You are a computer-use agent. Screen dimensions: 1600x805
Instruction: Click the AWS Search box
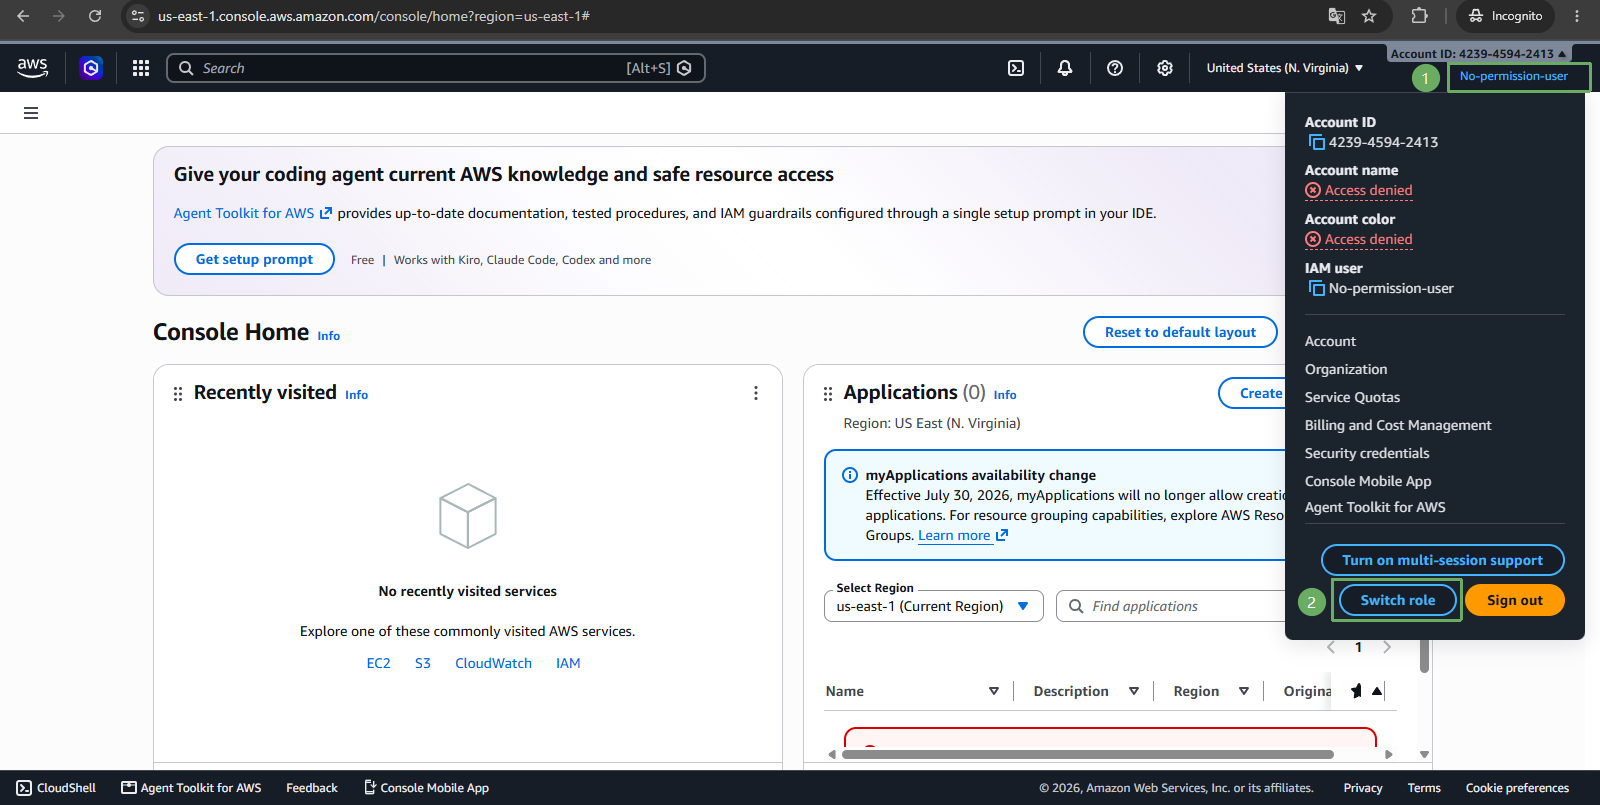[x=436, y=68]
